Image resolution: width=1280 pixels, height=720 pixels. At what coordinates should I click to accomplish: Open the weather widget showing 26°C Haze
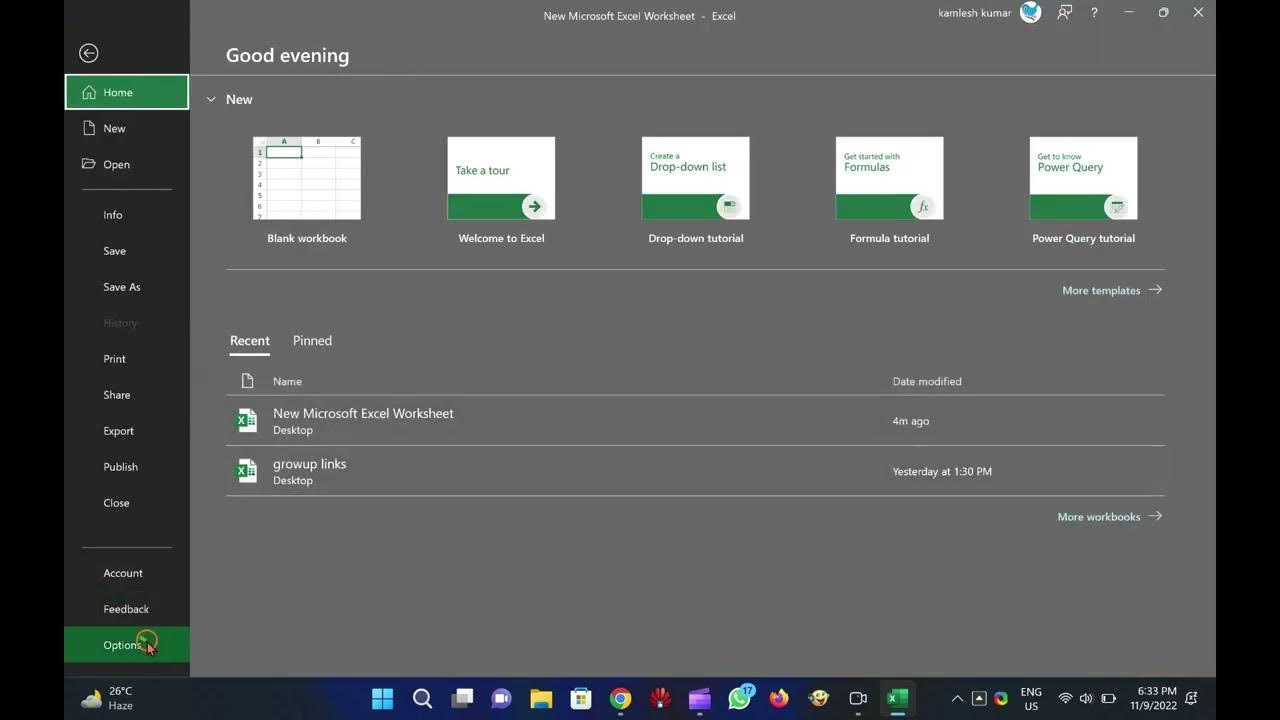[x=107, y=698]
